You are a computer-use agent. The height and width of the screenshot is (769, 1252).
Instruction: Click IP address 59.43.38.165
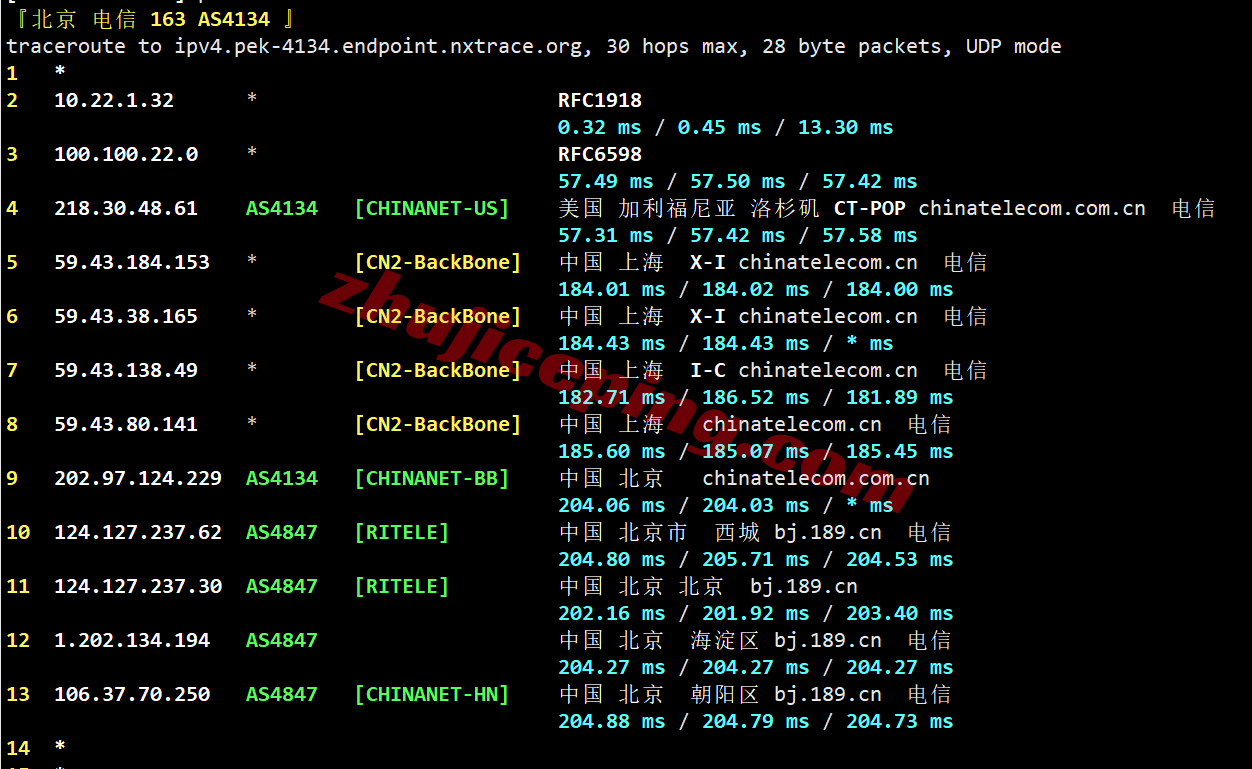(x=126, y=316)
